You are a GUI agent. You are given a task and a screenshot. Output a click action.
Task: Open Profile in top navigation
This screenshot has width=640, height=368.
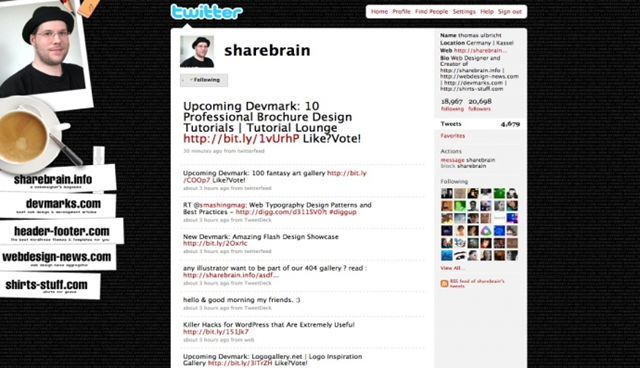(x=401, y=12)
